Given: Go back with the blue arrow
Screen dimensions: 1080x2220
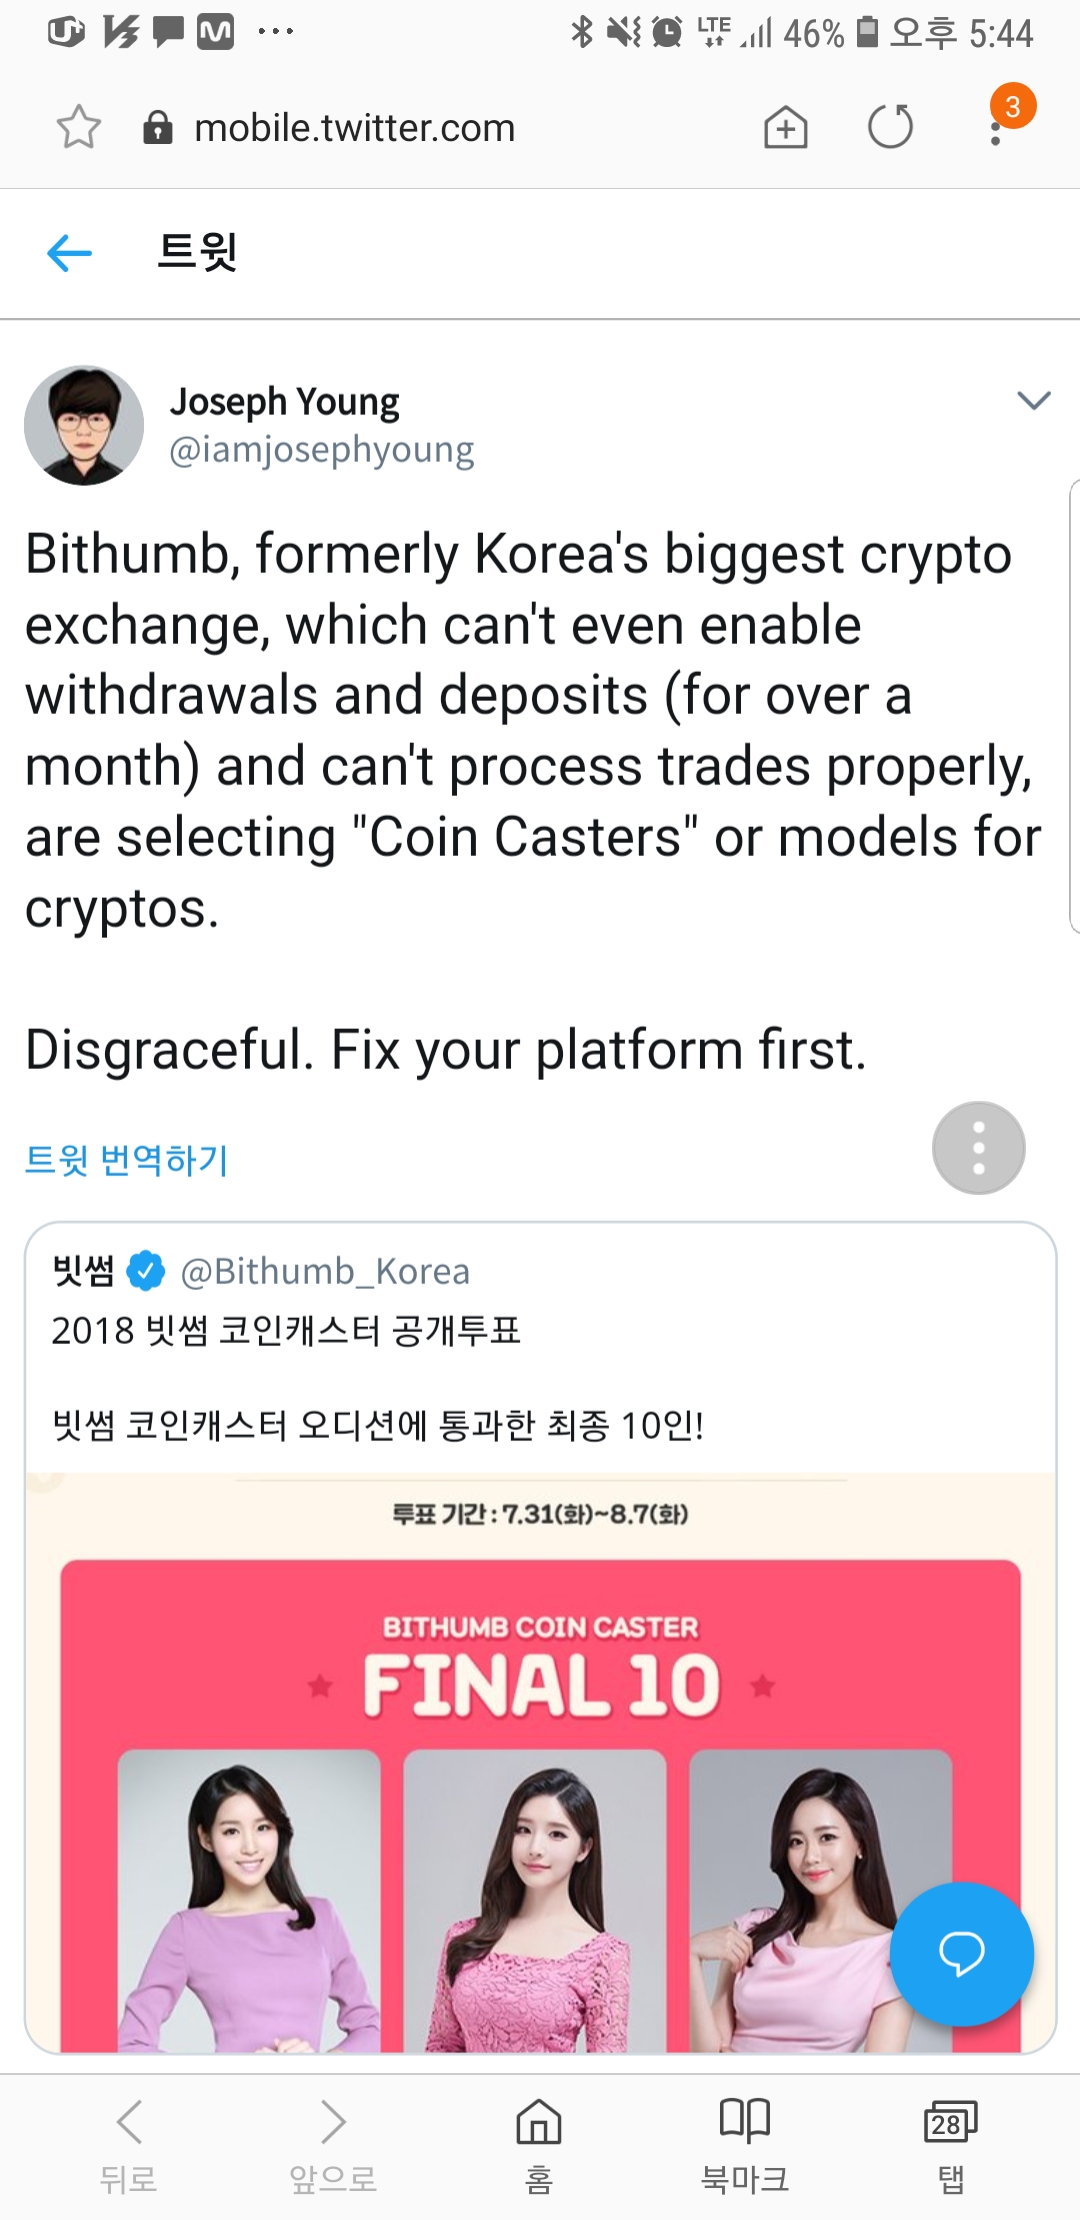Looking at the screenshot, I should [69, 253].
